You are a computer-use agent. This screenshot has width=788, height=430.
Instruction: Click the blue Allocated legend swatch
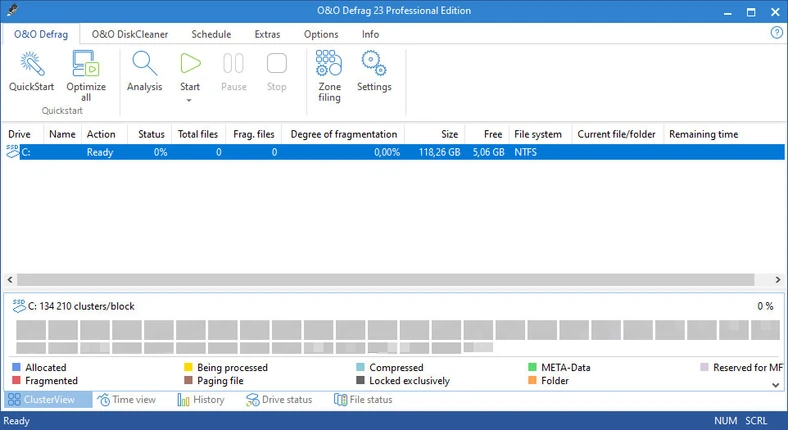click(x=16, y=367)
